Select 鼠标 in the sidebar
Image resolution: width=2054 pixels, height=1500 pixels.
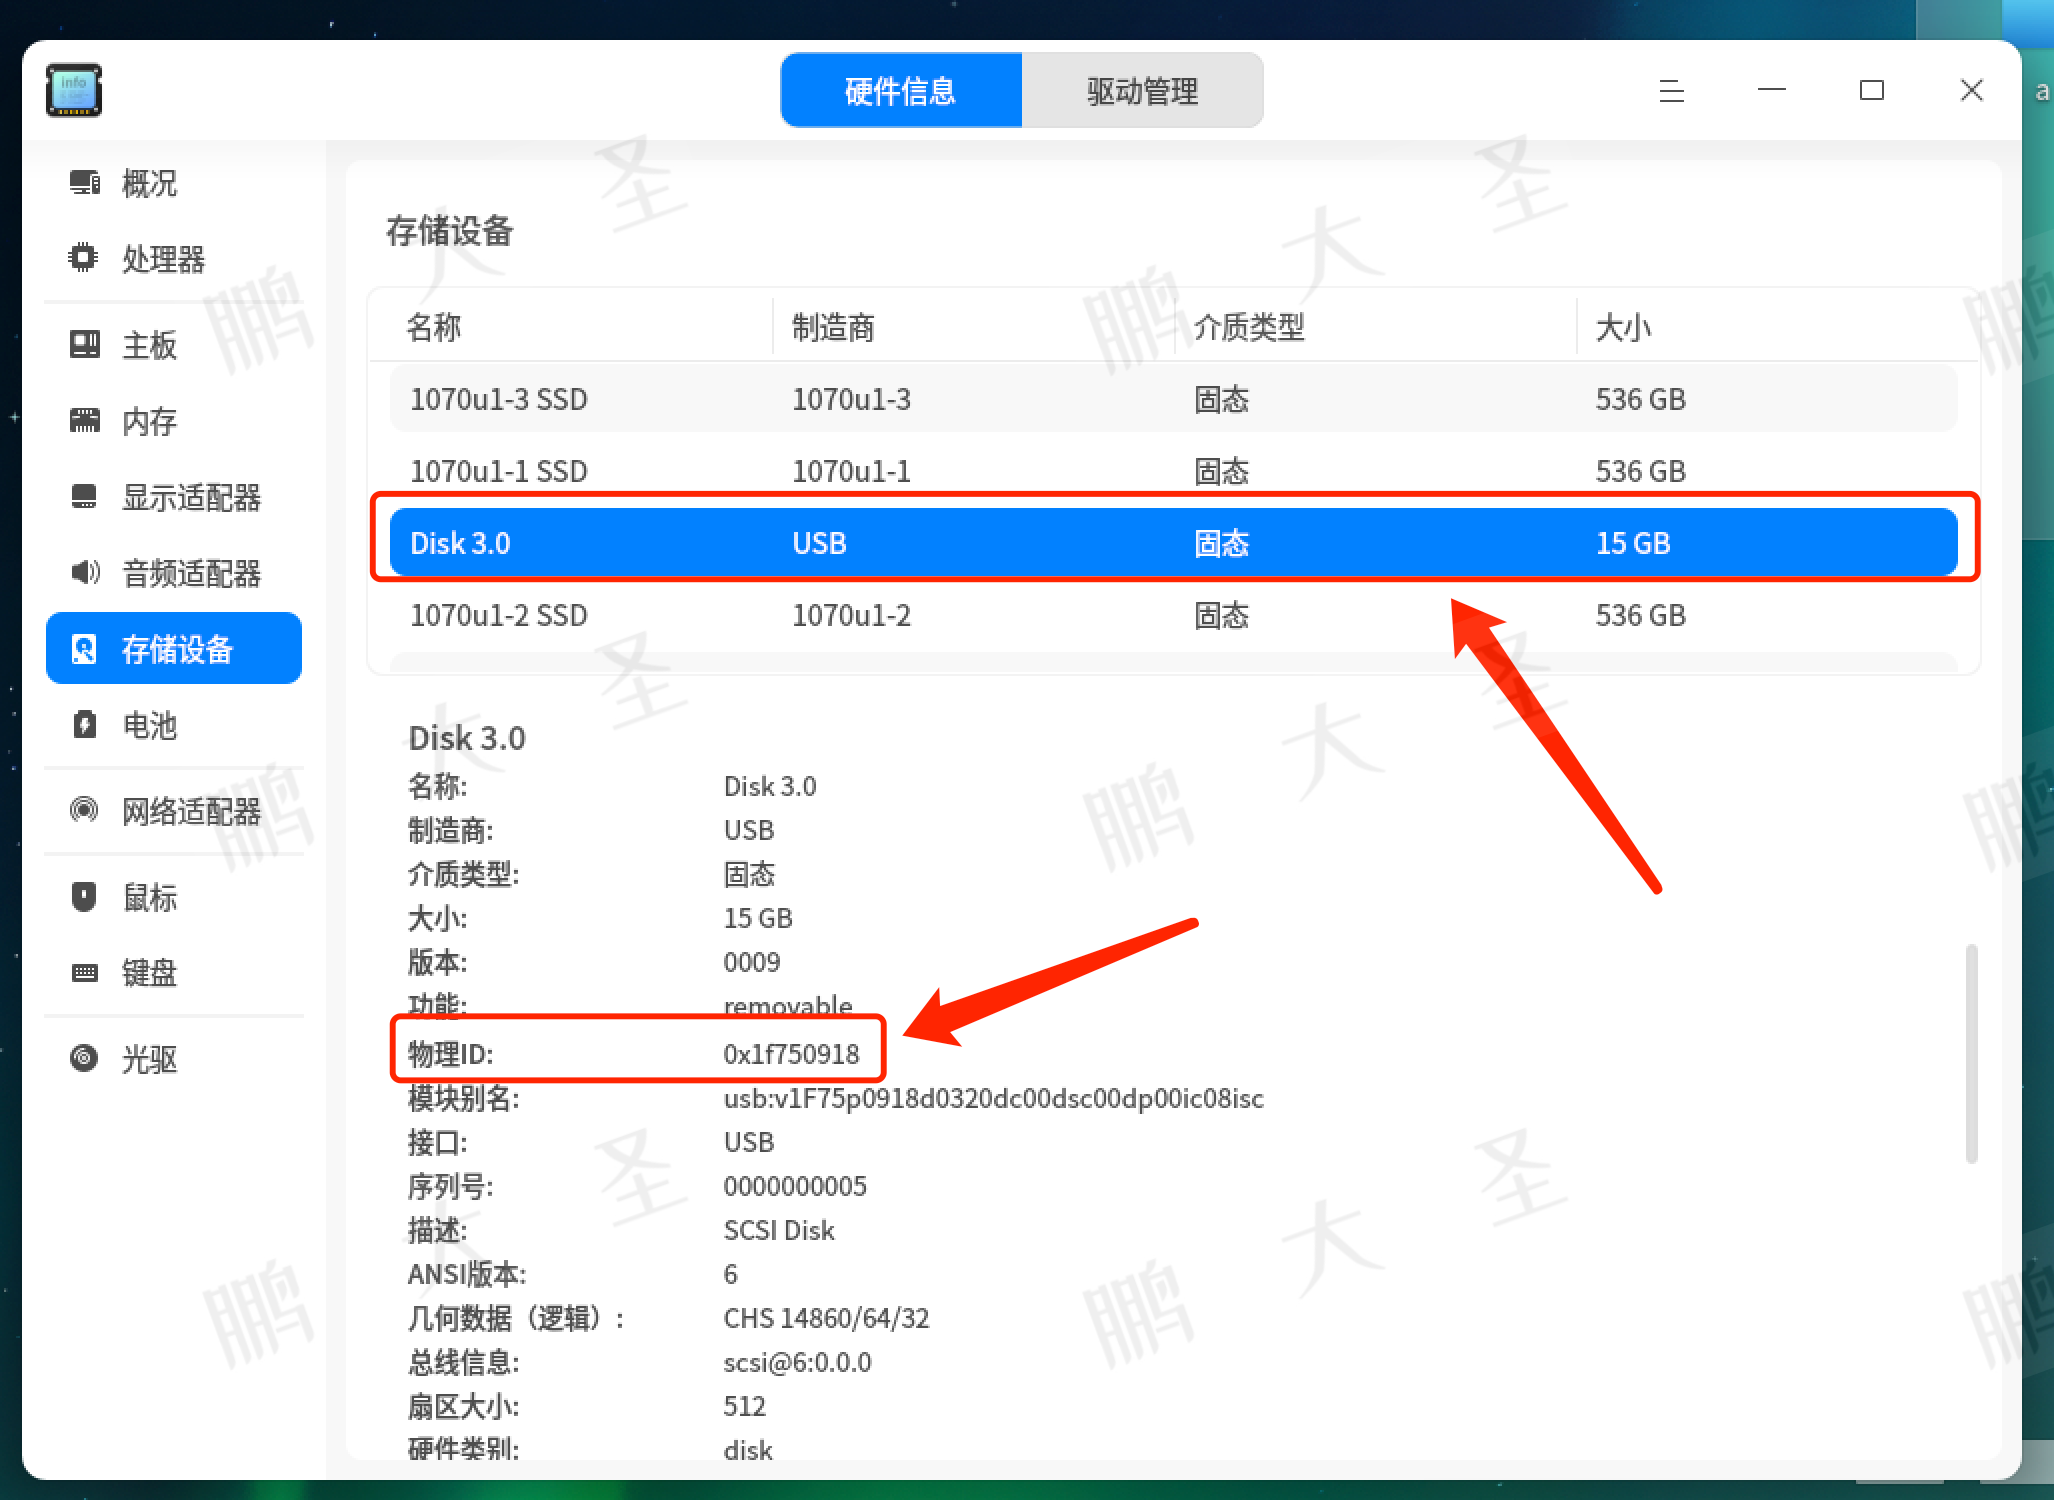pyautogui.click(x=174, y=897)
